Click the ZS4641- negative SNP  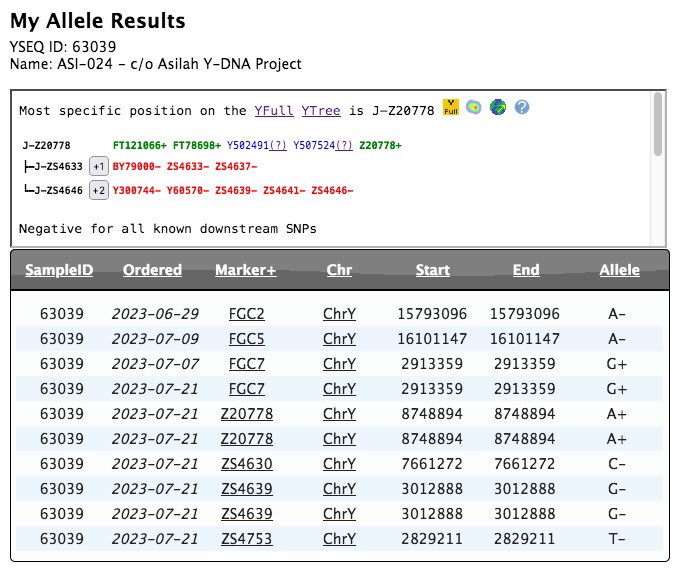click(x=284, y=190)
